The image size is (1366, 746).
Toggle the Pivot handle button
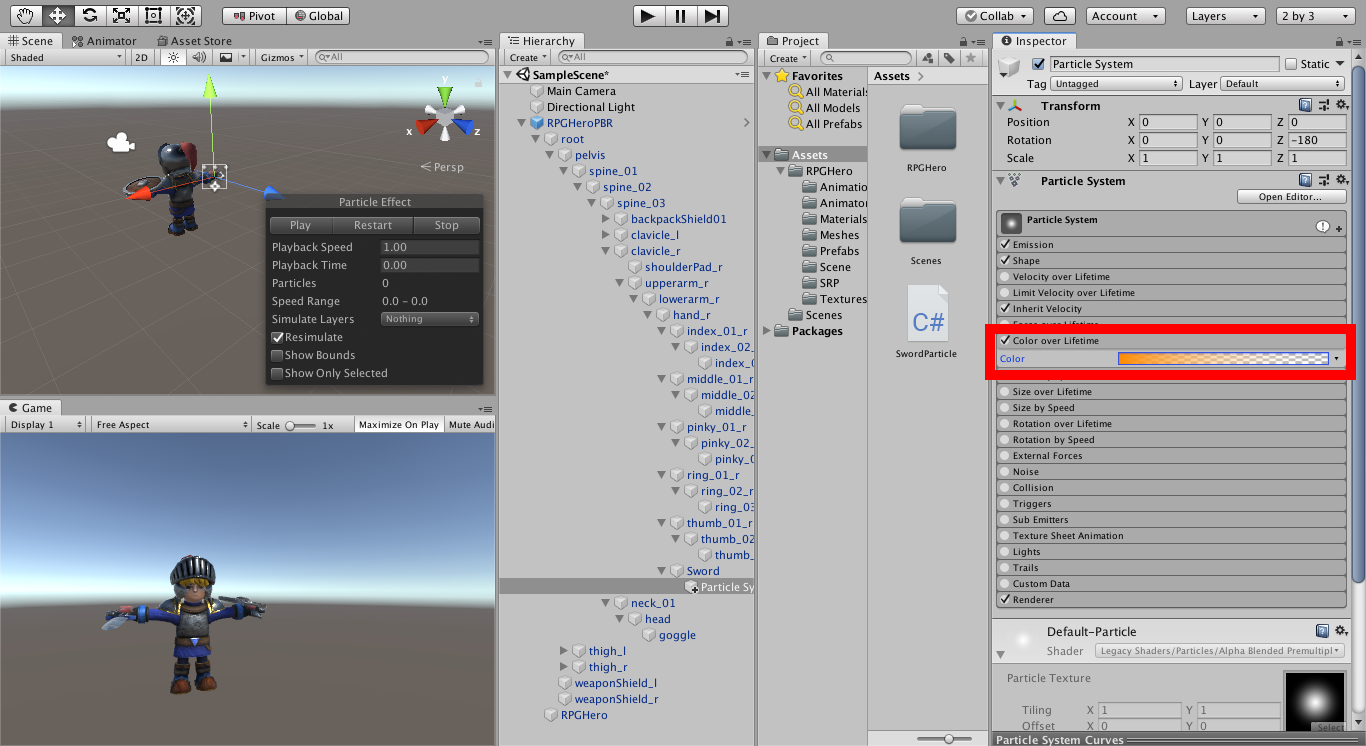point(254,16)
